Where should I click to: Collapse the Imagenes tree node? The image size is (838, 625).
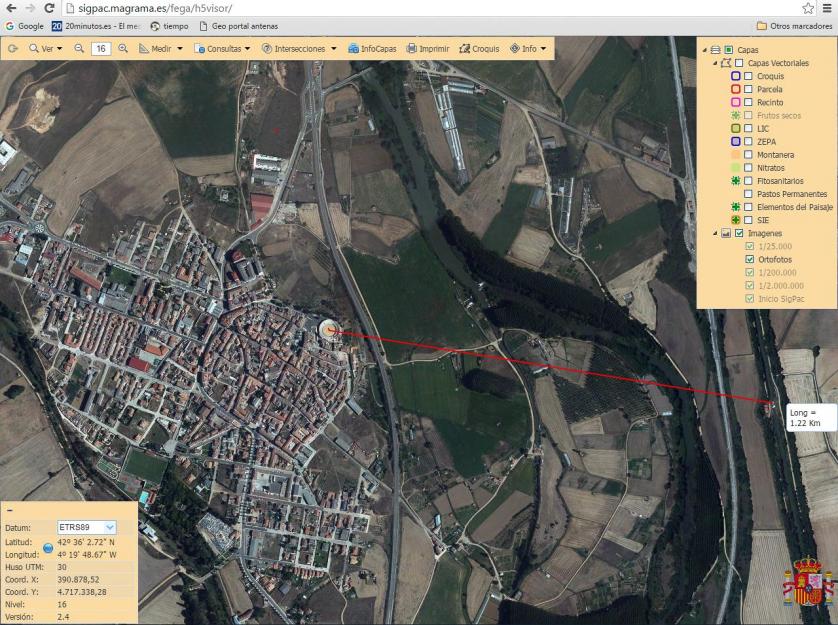click(x=715, y=233)
